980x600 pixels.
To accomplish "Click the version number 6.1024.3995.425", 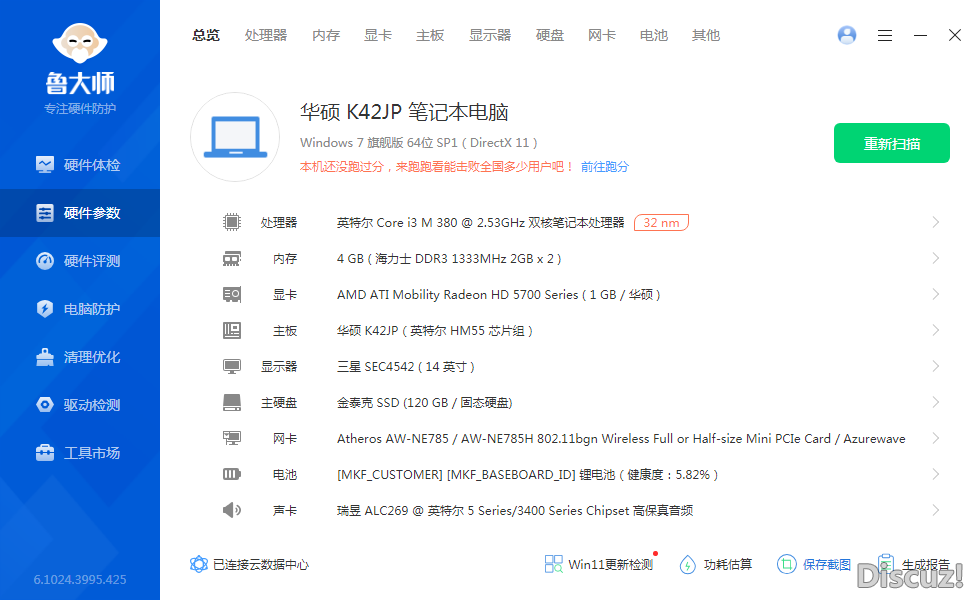I will [x=80, y=579].
